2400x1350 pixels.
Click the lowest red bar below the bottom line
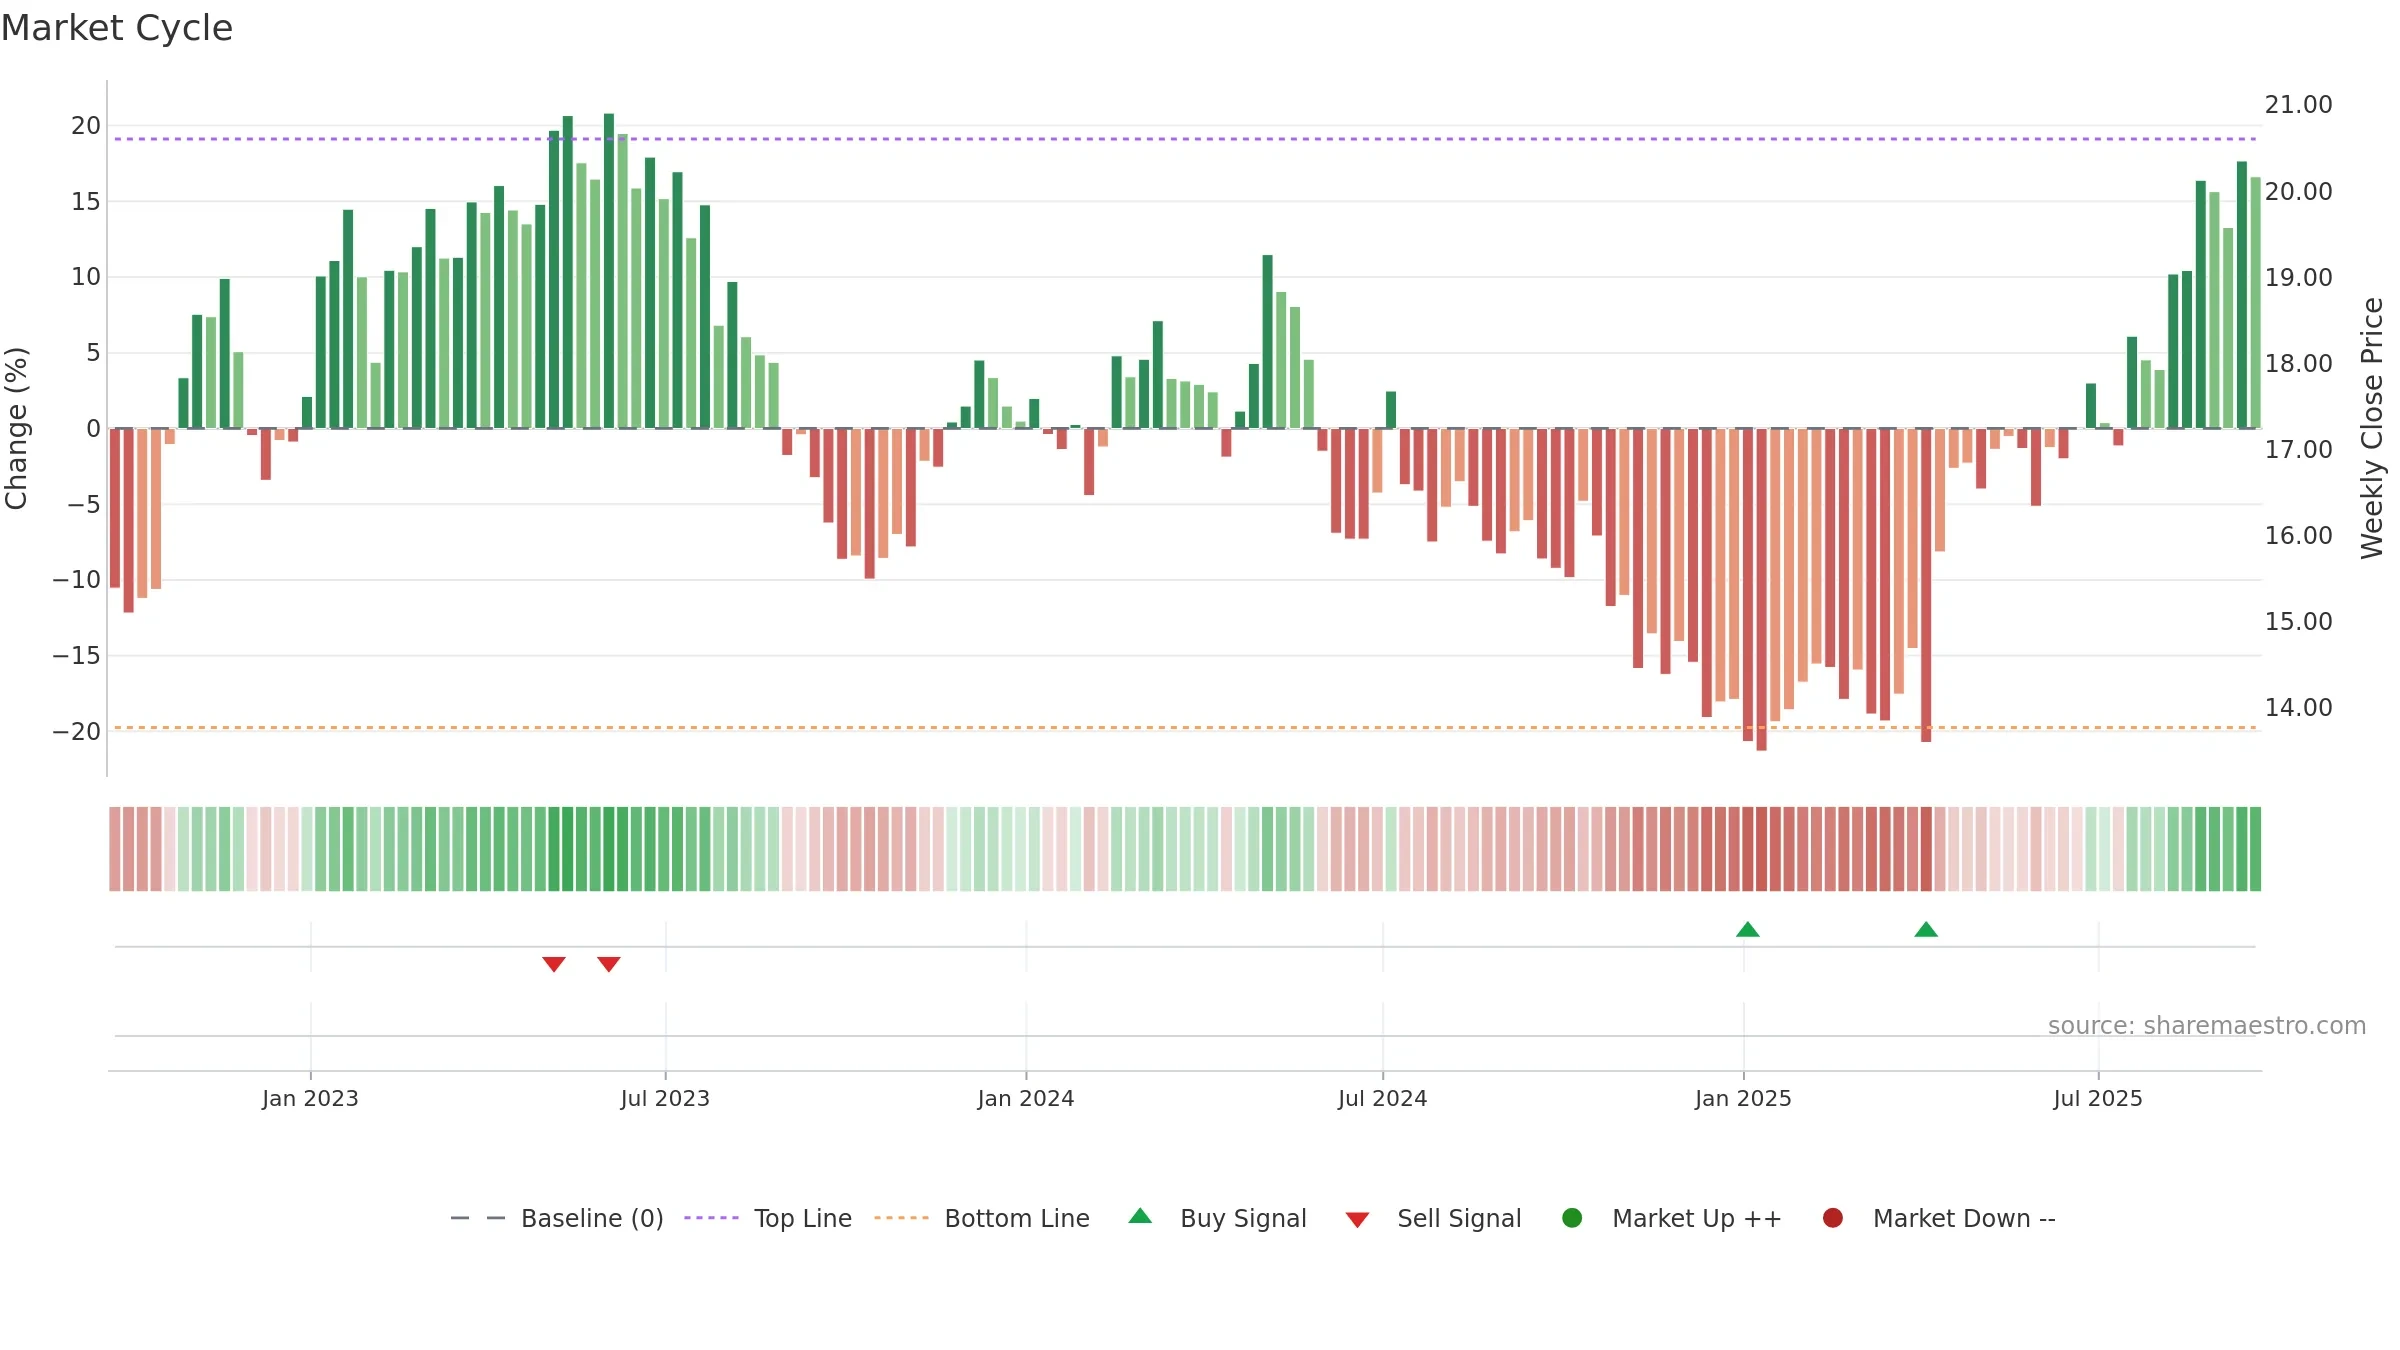click(x=1761, y=589)
